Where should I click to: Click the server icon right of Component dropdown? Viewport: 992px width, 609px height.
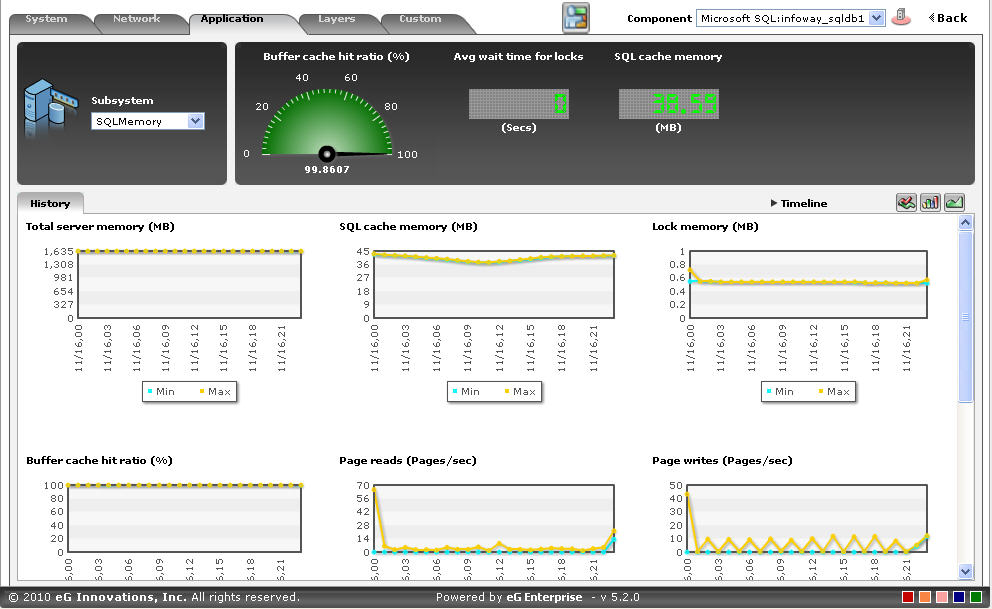click(x=901, y=18)
